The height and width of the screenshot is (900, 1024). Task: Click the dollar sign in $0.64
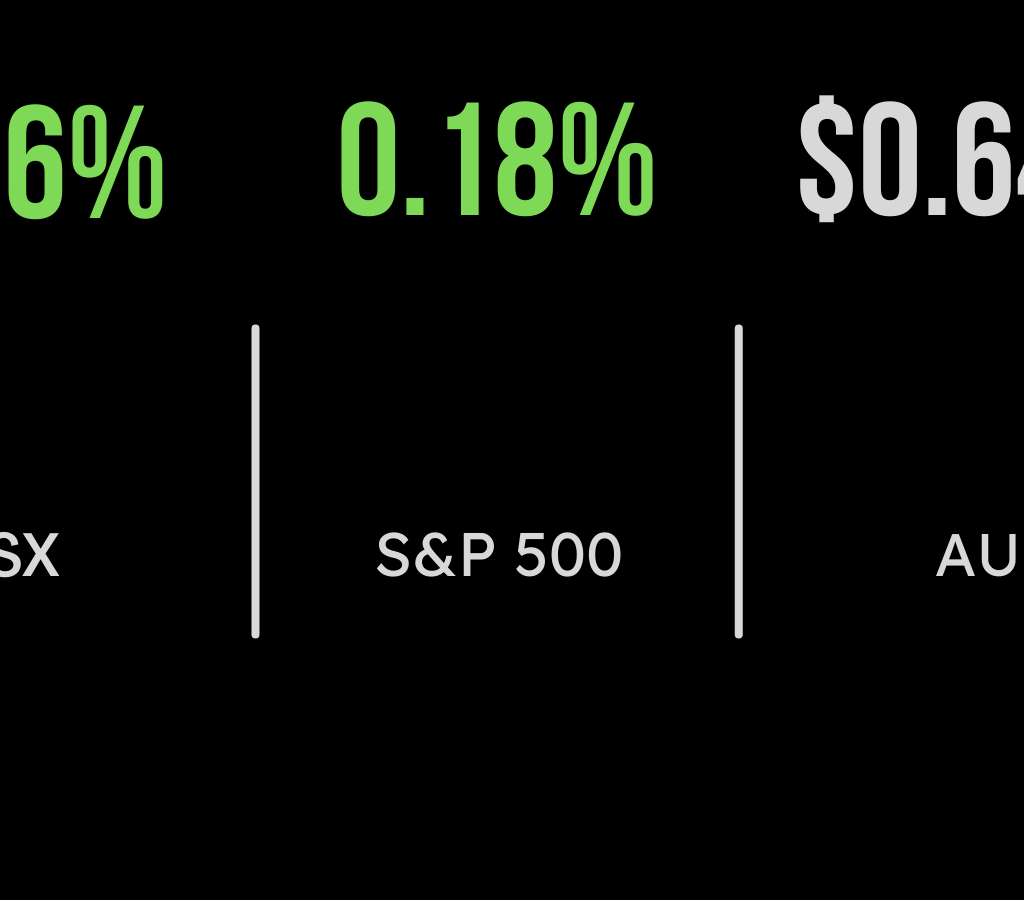[x=827, y=160]
